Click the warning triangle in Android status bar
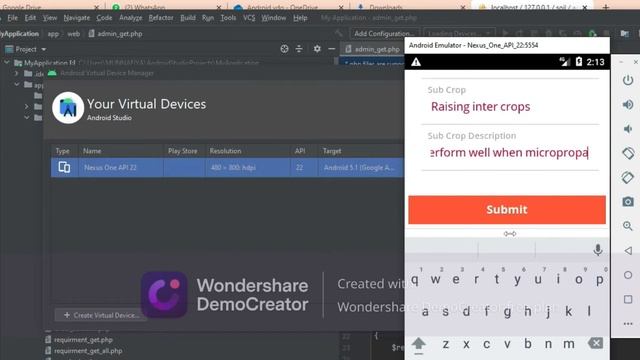The image size is (640, 360). pos(416,62)
